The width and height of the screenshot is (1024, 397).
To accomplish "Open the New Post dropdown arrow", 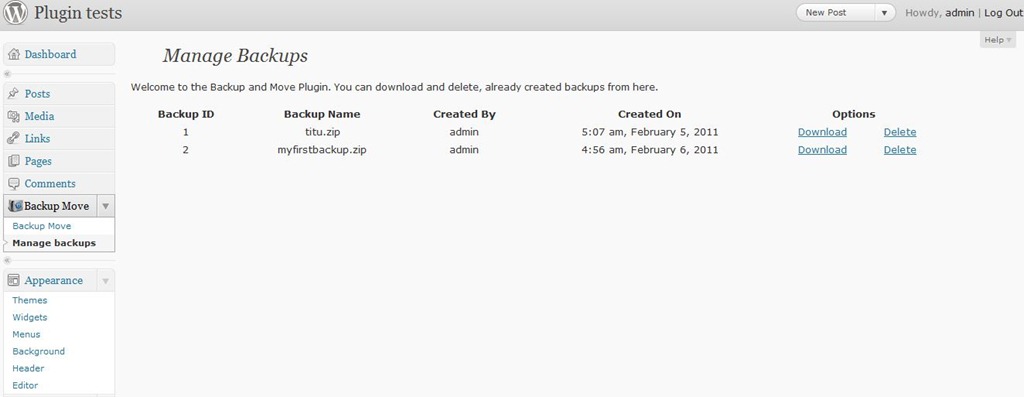I will pyautogui.click(x=885, y=12).
